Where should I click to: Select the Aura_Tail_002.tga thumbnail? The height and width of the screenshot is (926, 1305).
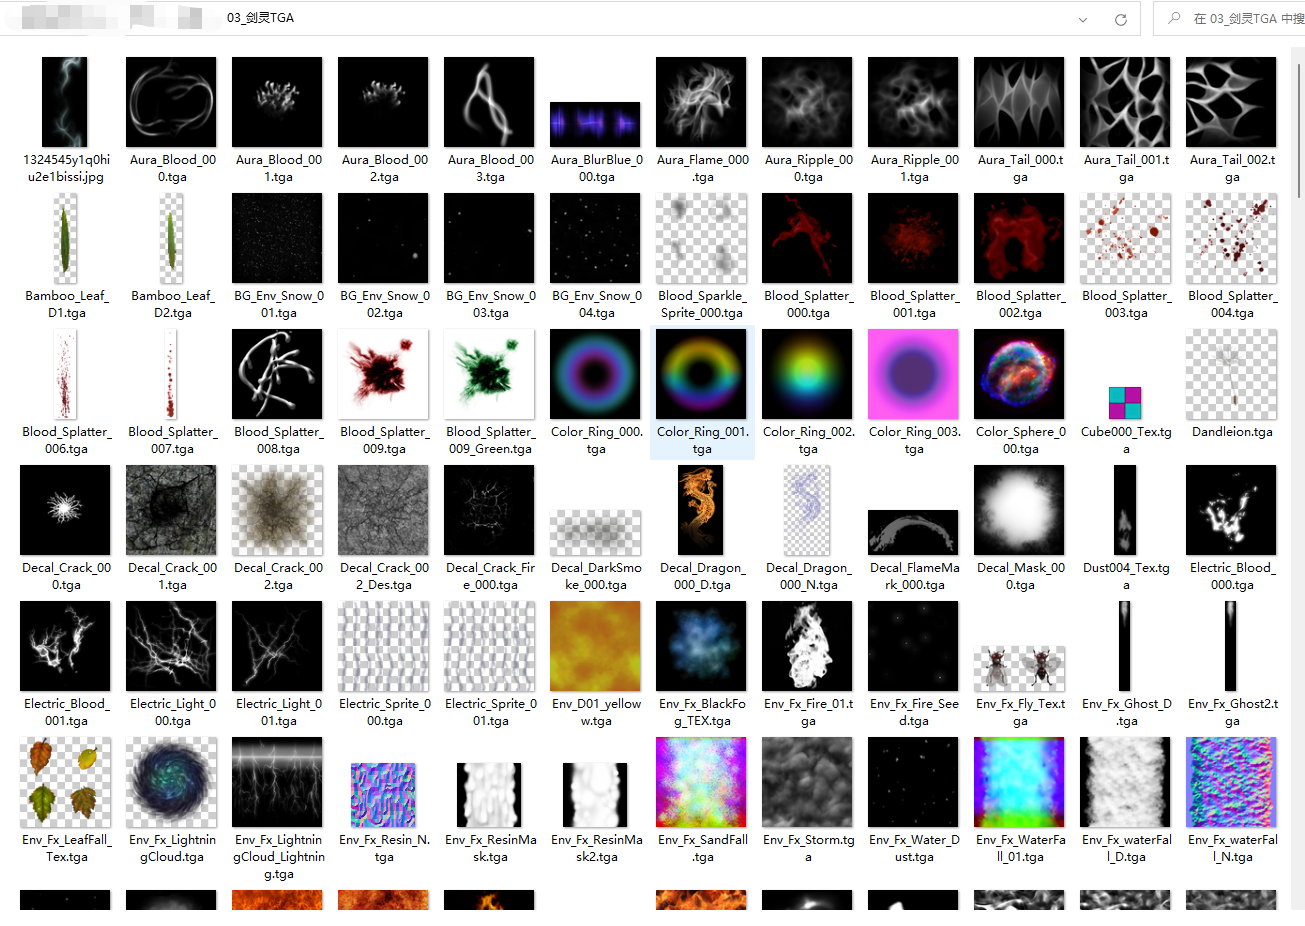(1231, 102)
